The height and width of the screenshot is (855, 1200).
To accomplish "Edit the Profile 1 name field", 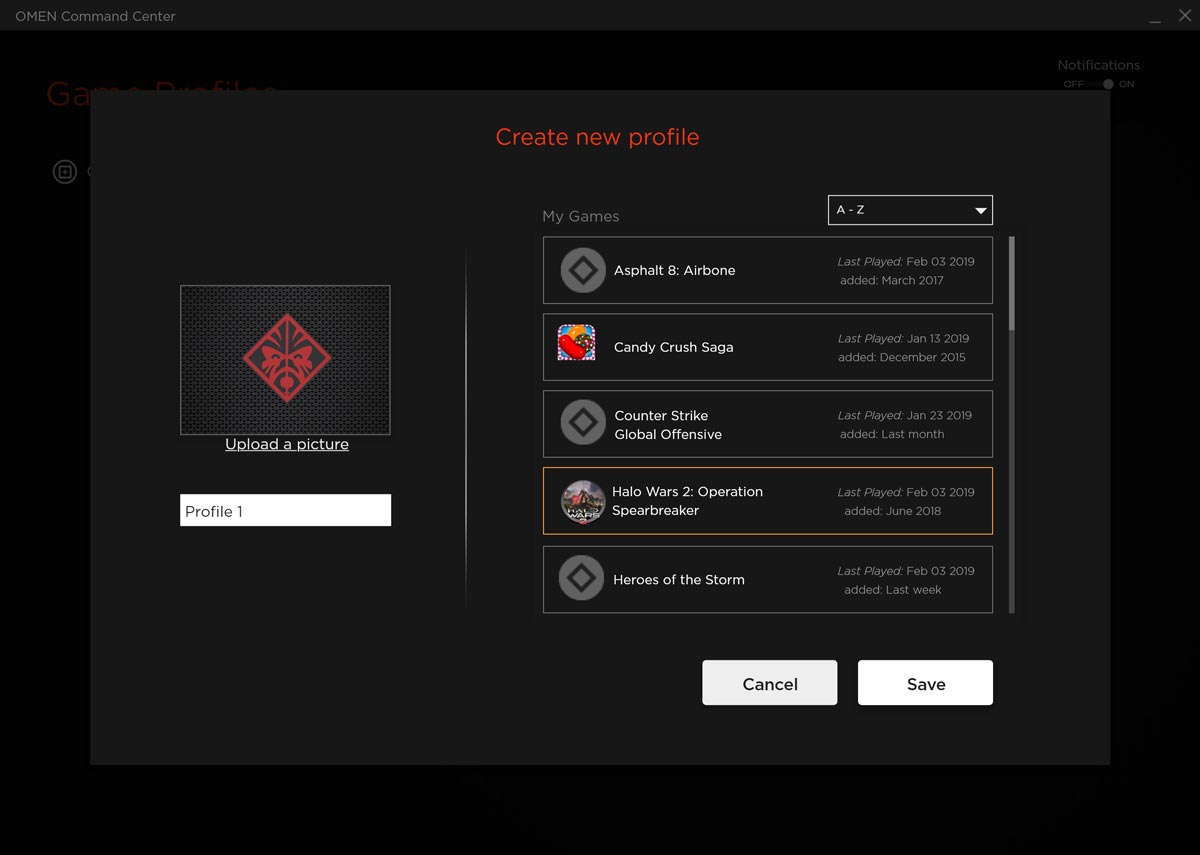I will (x=285, y=510).
